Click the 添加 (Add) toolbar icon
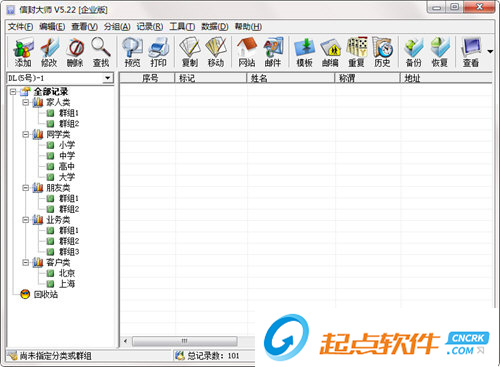This screenshot has height=367, width=500. (x=23, y=52)
